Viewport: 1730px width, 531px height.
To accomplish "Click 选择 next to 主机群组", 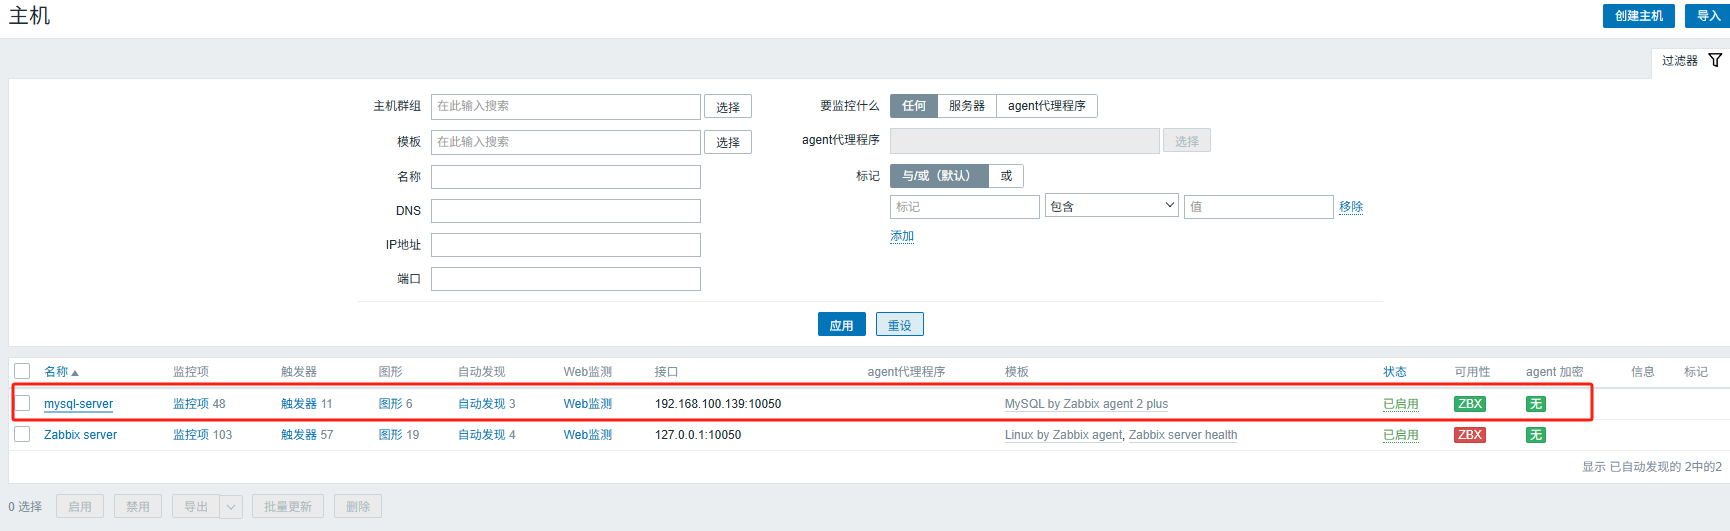I will (728, 107).
